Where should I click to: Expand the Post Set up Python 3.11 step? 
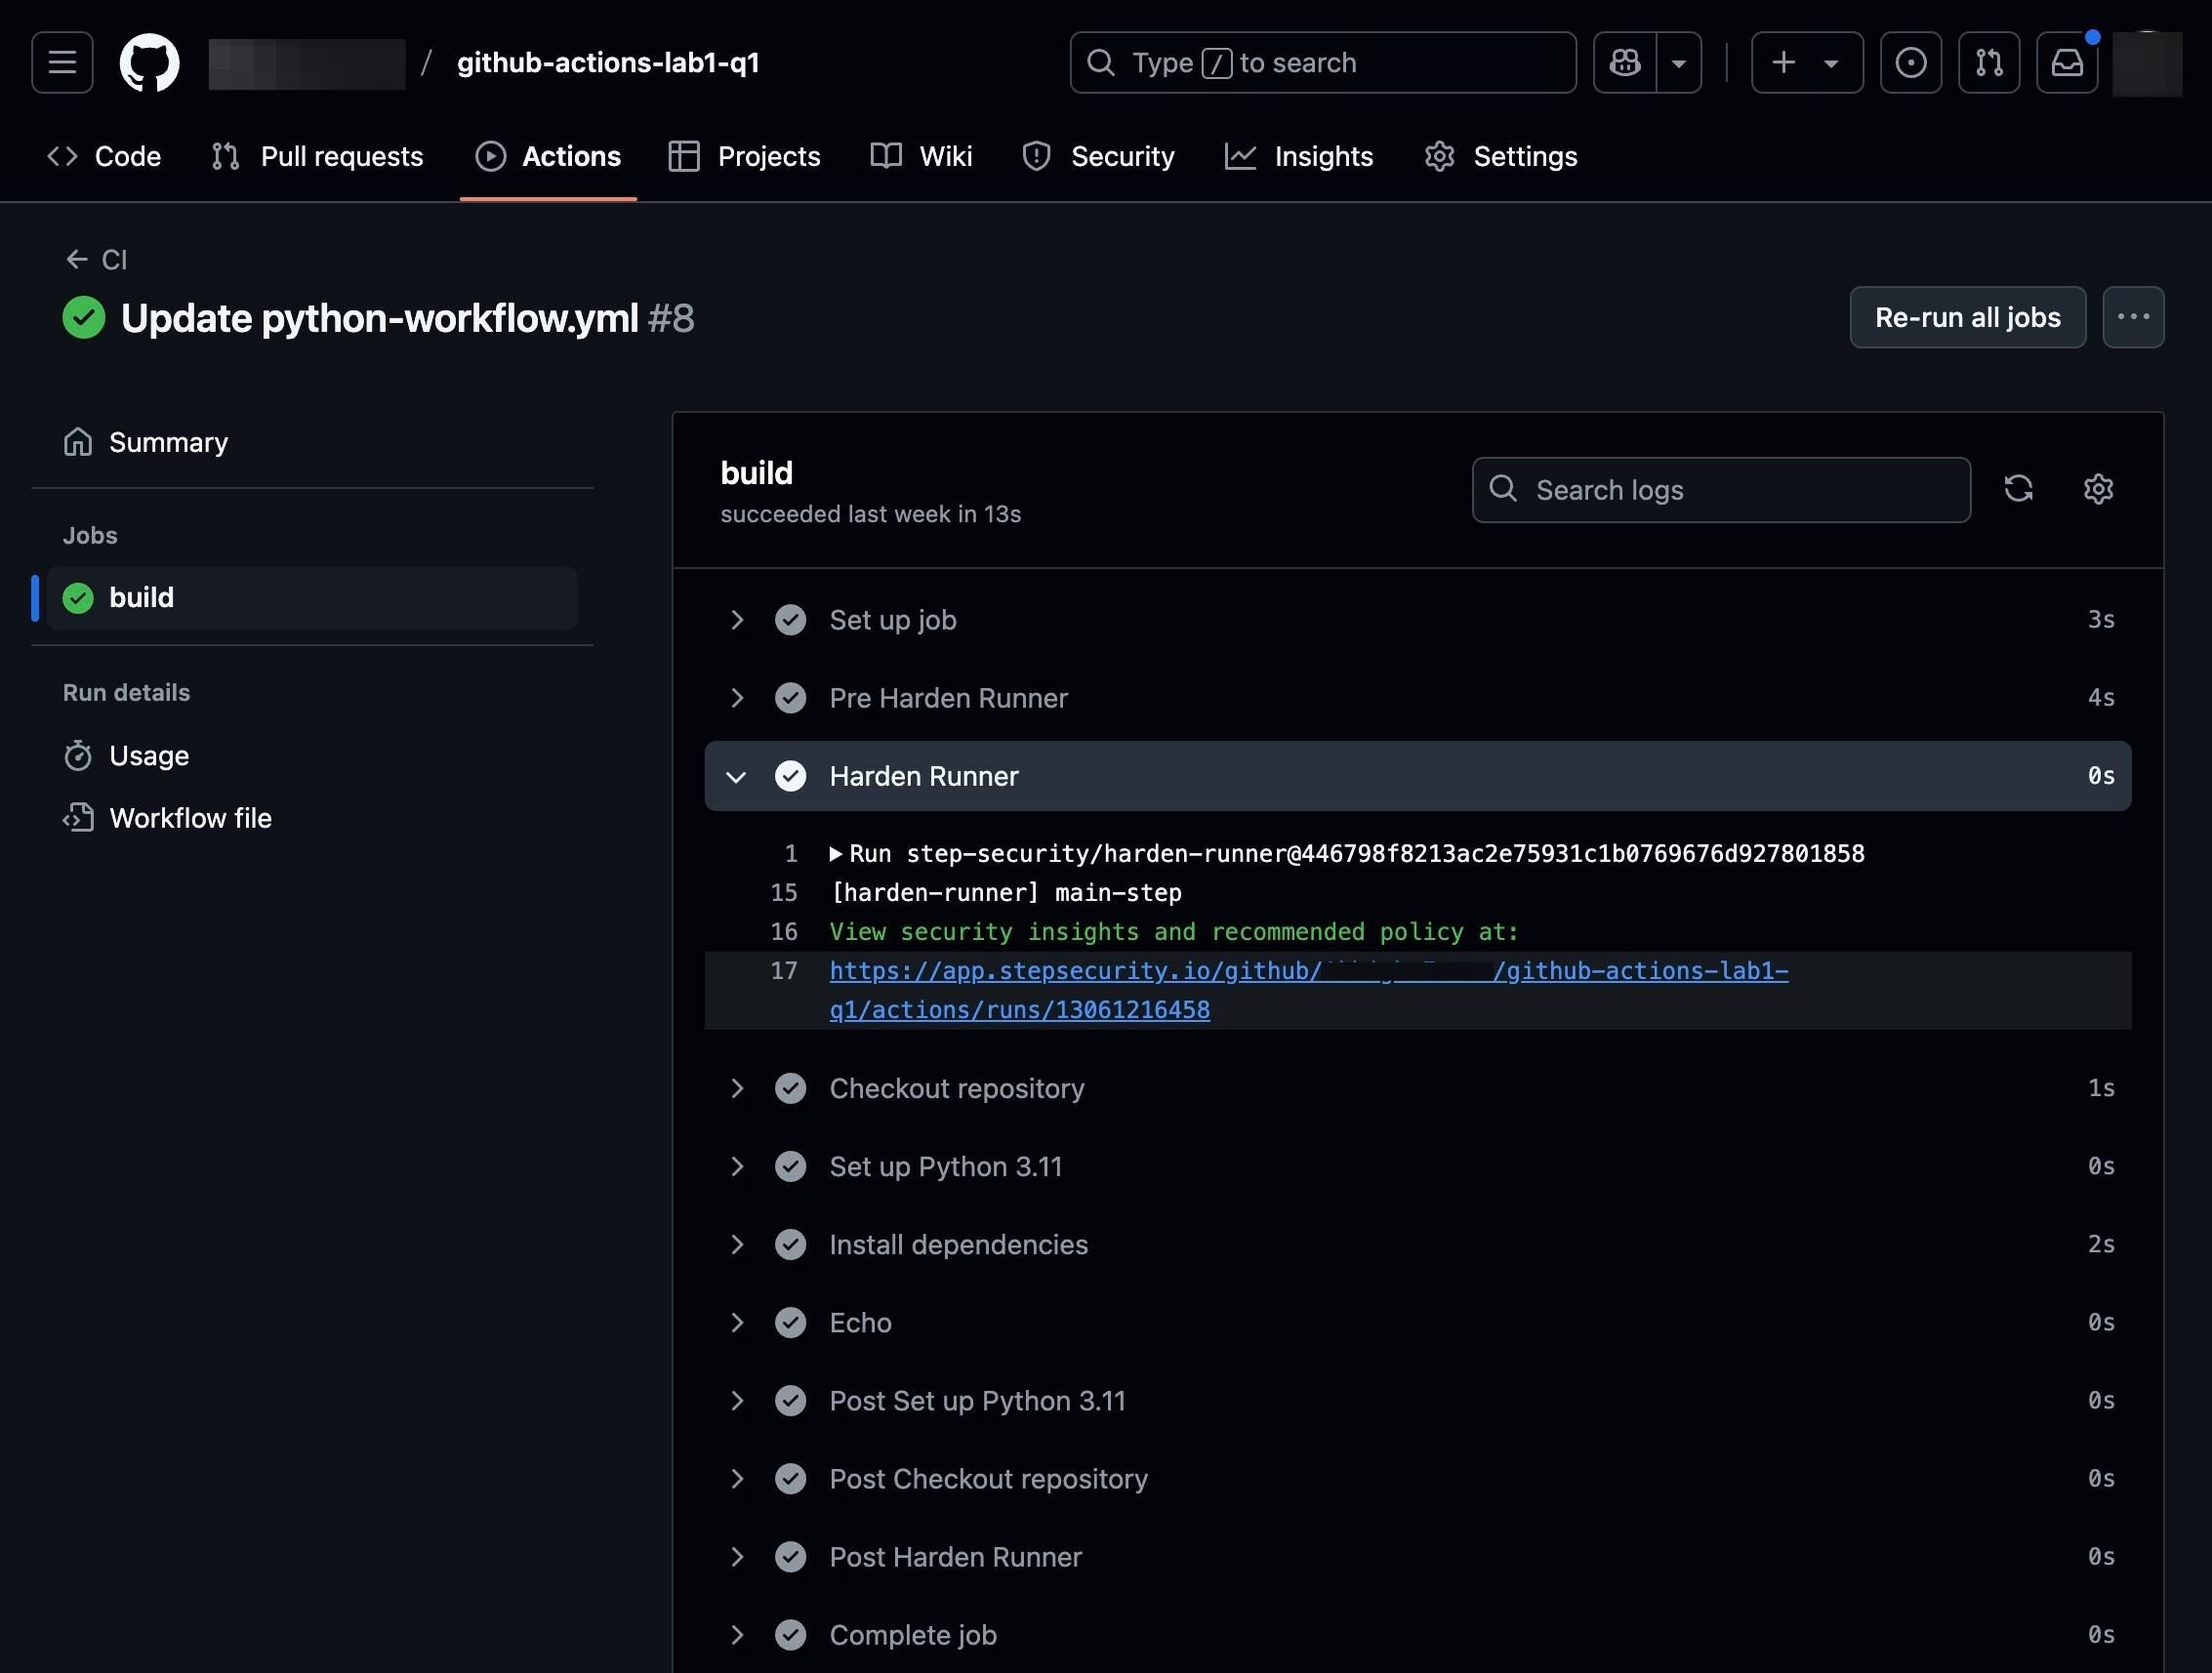click(x=1417, y=1400)
